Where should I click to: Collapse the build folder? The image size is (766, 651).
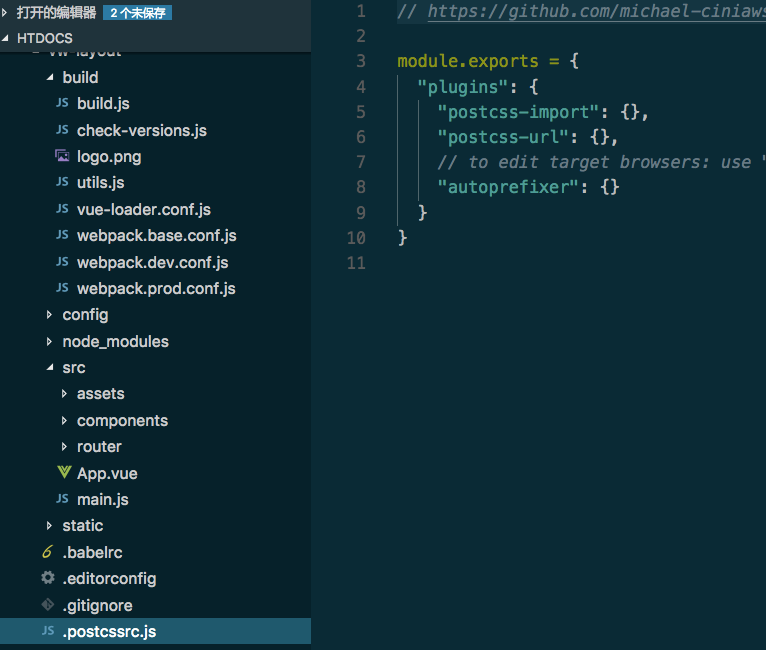coord(50,77)
